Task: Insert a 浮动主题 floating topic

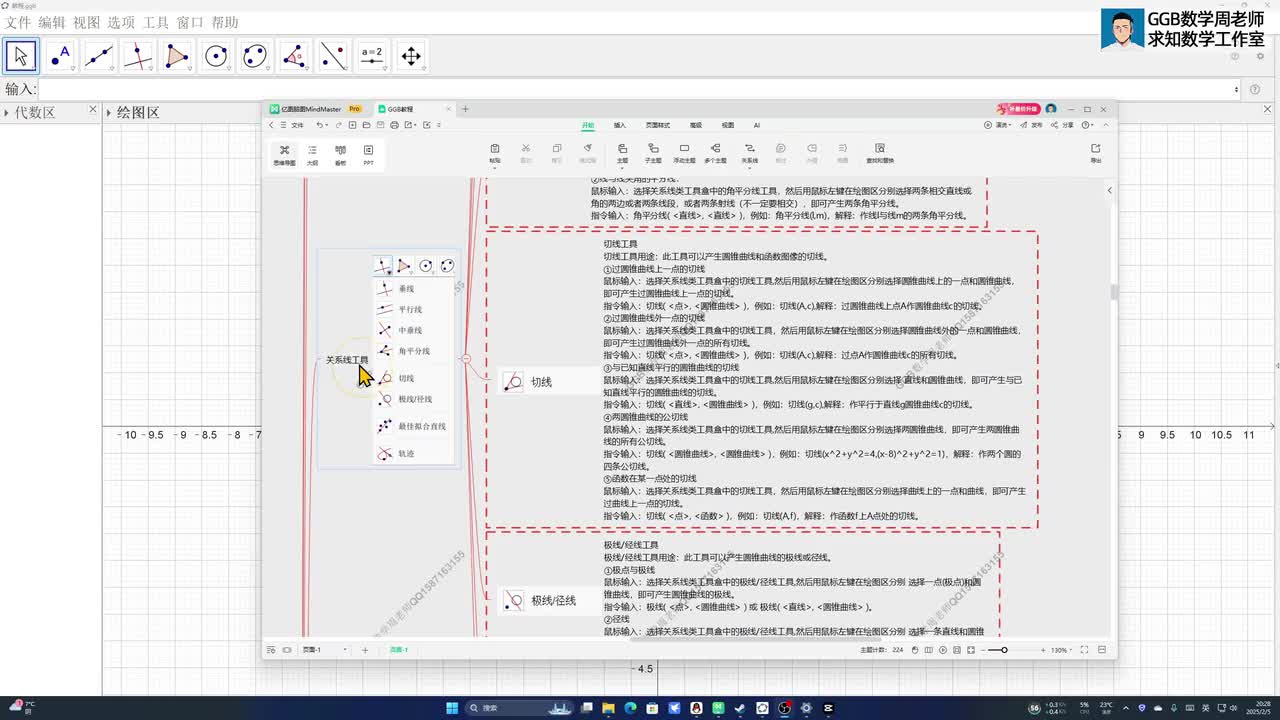Action: (684, 153)
